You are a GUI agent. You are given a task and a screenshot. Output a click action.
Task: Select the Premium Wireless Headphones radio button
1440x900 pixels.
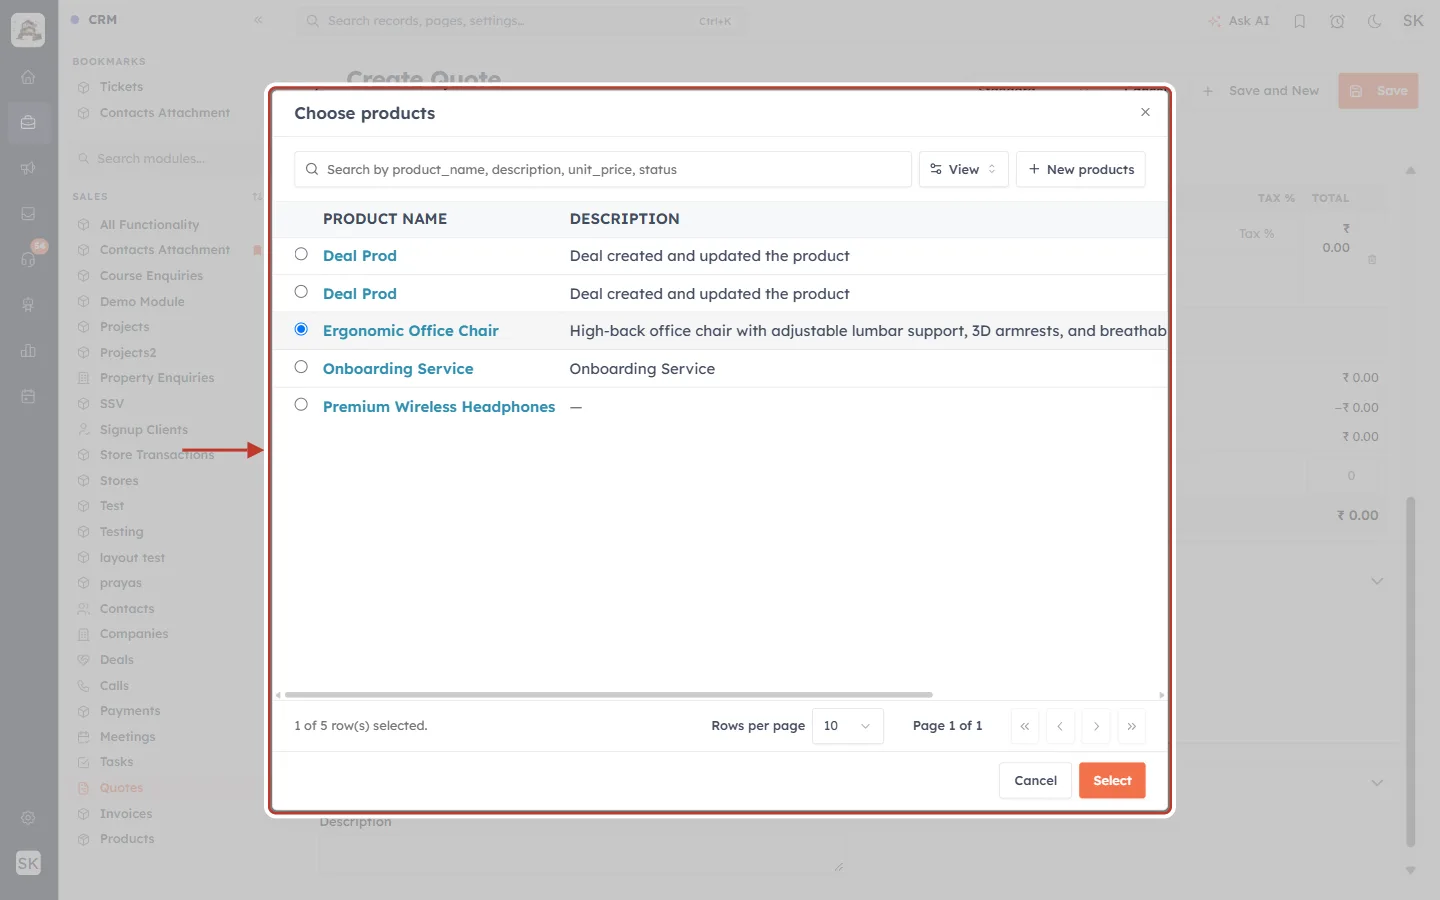click(301, 405)
